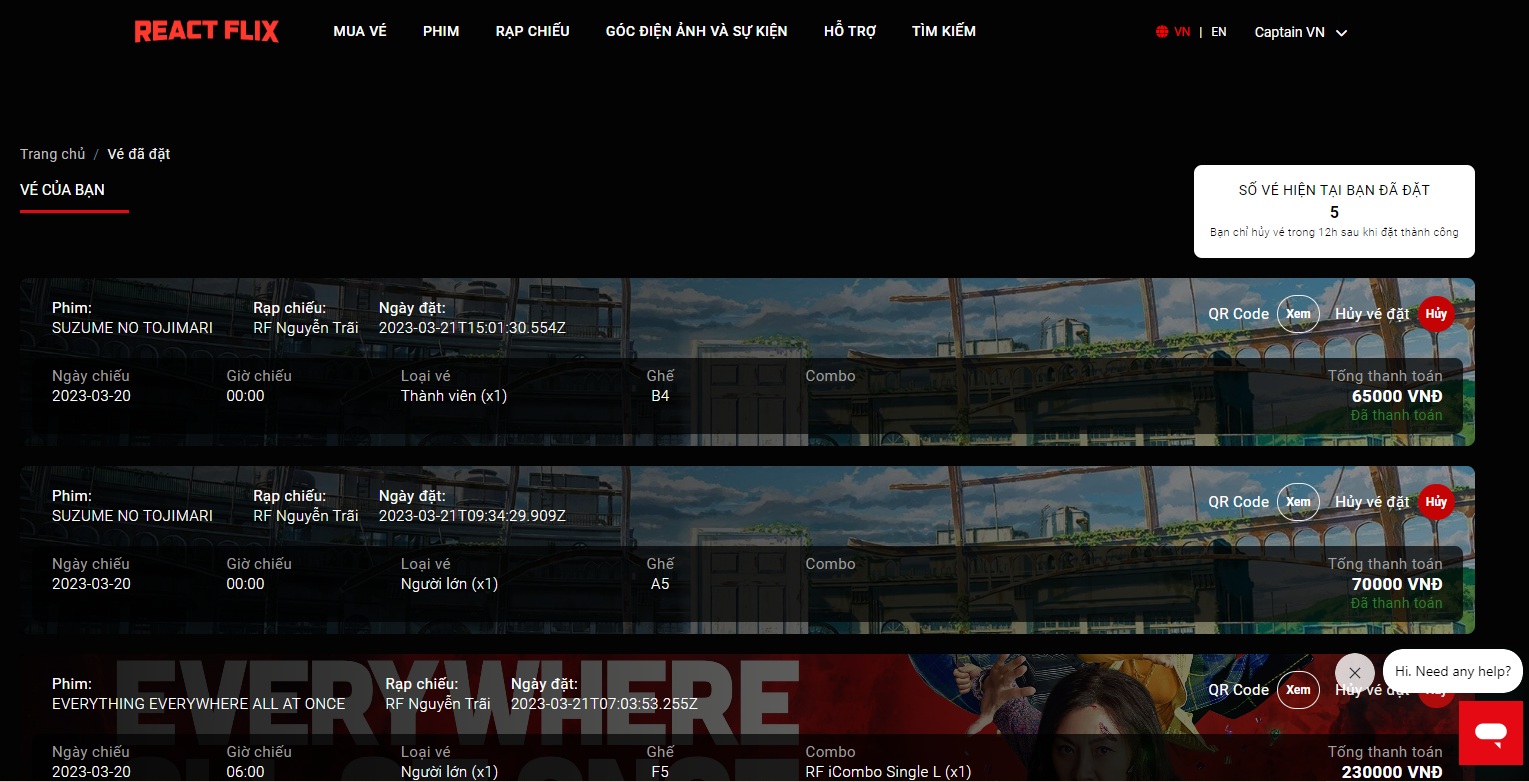Switch site language to EN
Screen dimensions: 1529x782
1218,31
